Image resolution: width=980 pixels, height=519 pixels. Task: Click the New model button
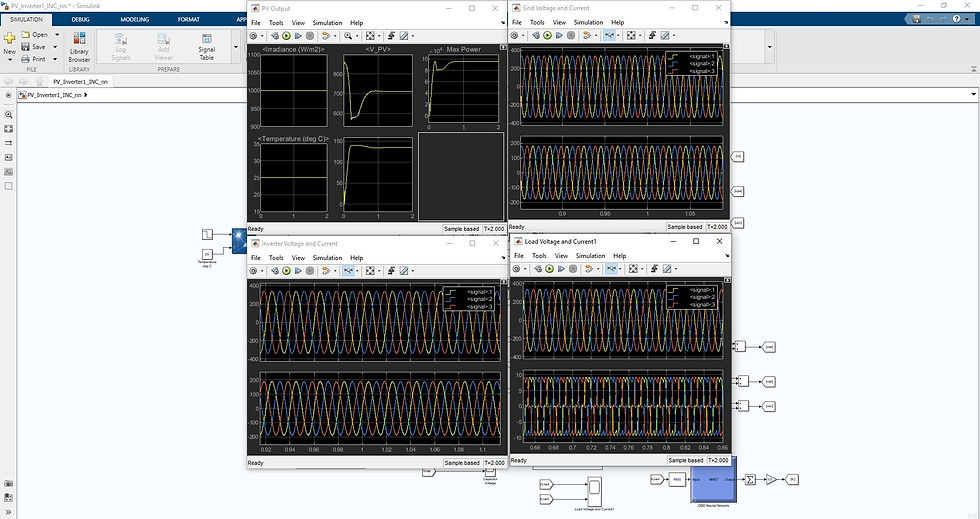point(9,44)
